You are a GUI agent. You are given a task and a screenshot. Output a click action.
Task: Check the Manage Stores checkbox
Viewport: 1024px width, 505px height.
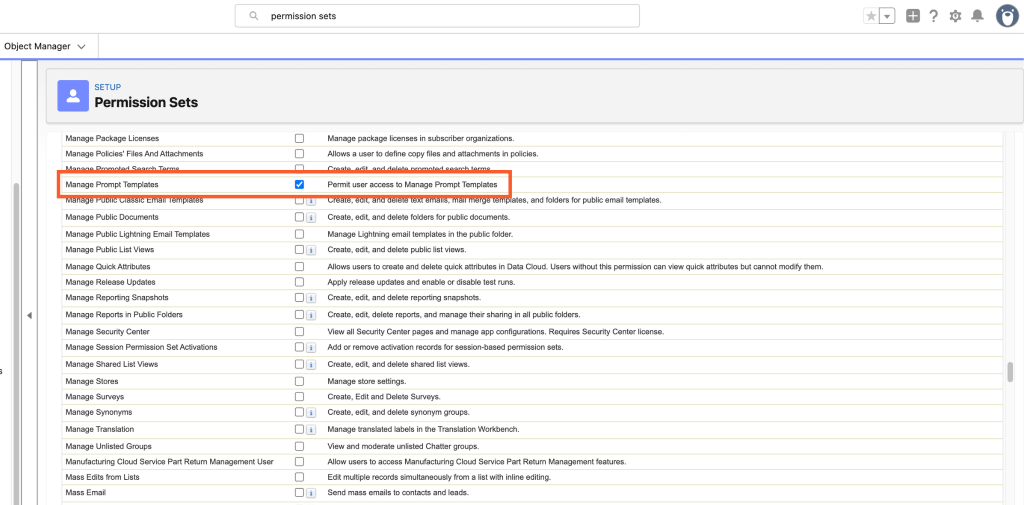299,381
